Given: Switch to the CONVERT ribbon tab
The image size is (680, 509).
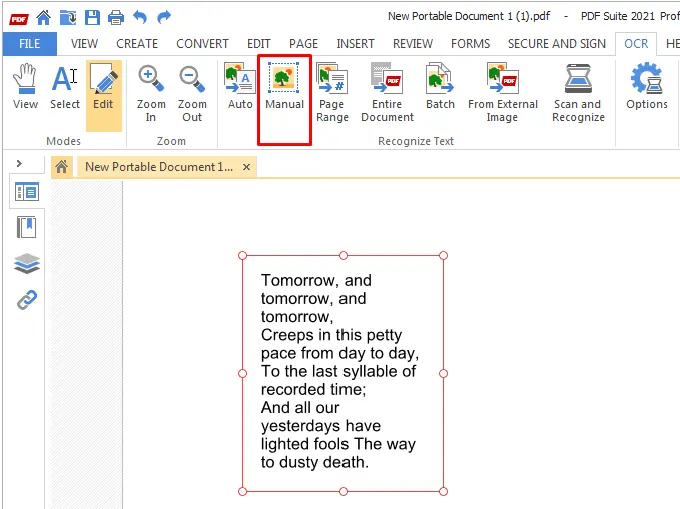Looking at the screenshot, I should (x=202, y=44).
